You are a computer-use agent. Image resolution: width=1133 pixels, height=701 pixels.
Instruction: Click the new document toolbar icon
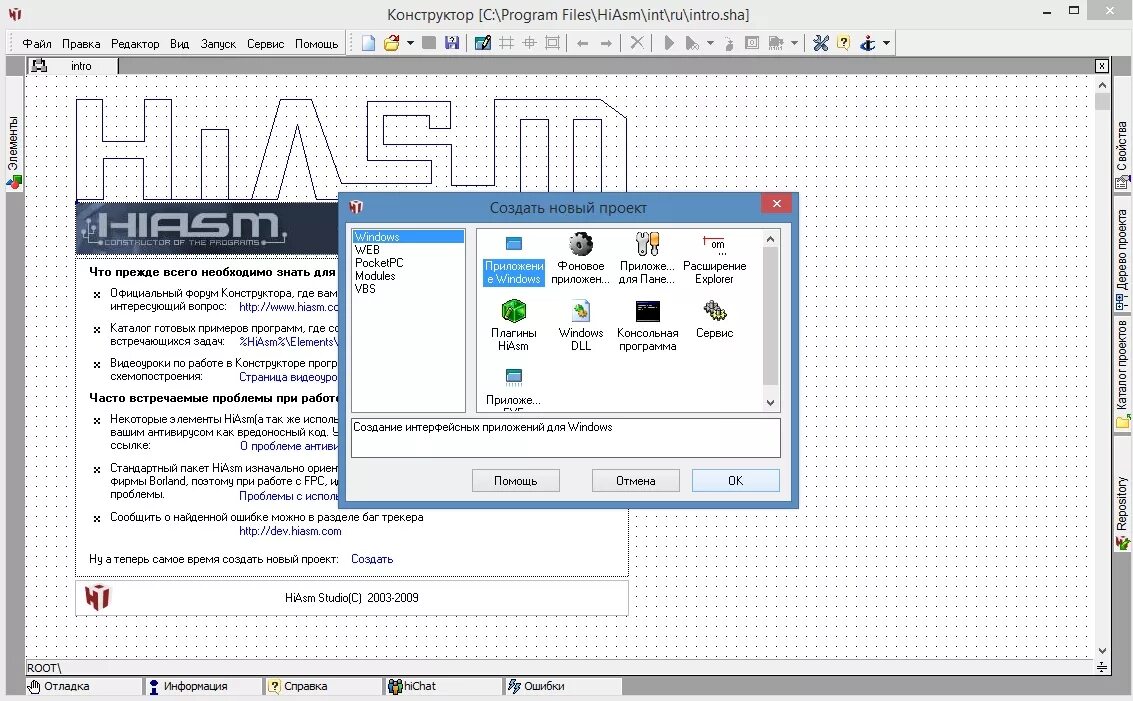pos(369,43)
